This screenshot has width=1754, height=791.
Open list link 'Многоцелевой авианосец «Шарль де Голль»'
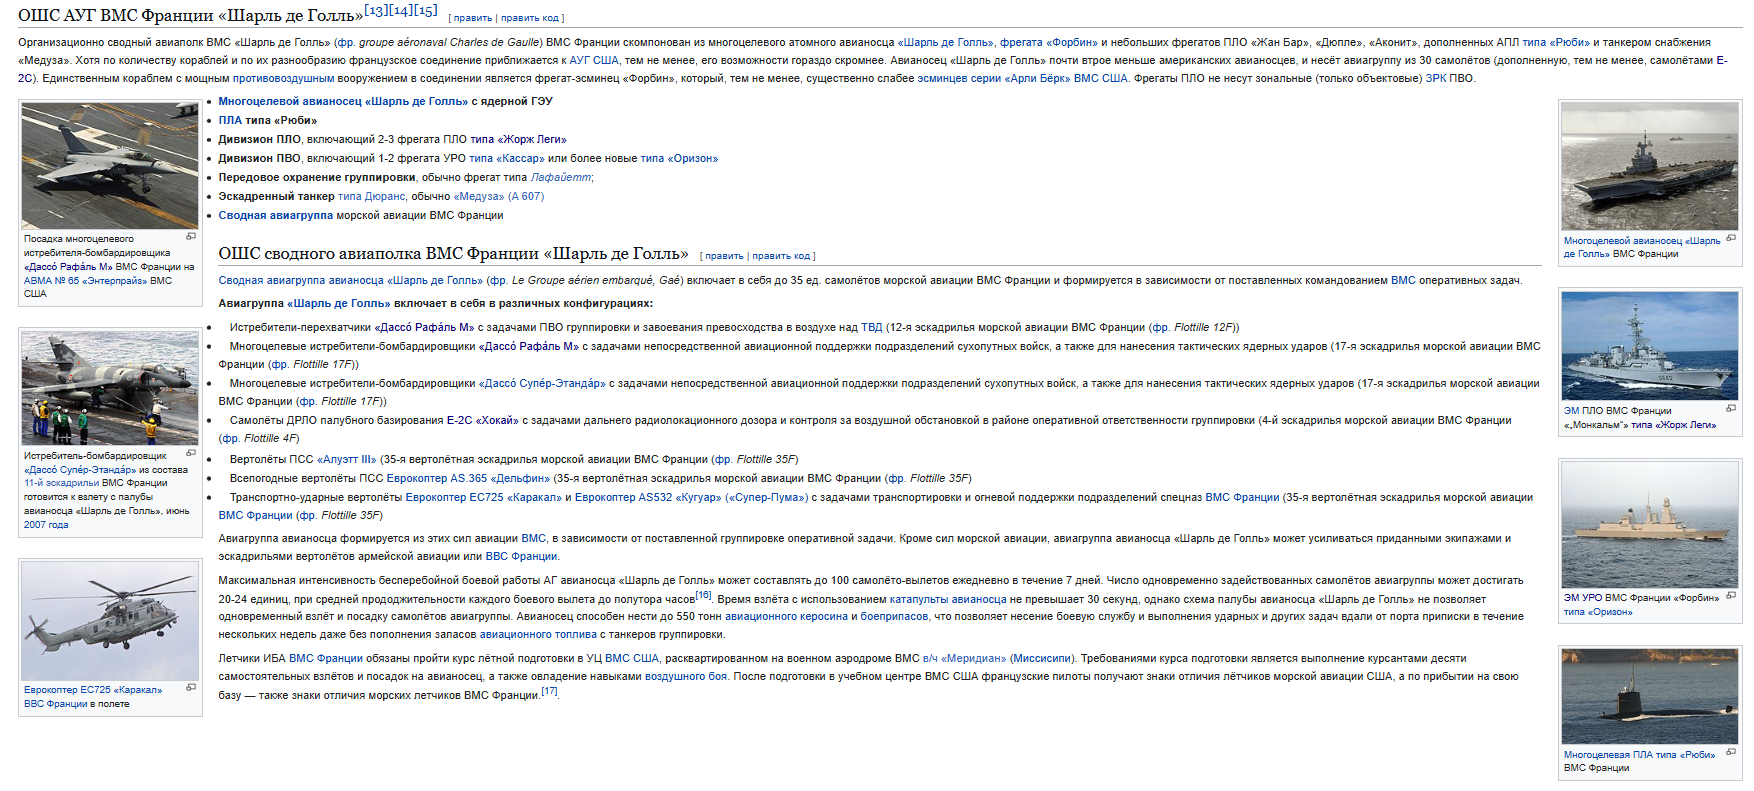click(343, 101)
